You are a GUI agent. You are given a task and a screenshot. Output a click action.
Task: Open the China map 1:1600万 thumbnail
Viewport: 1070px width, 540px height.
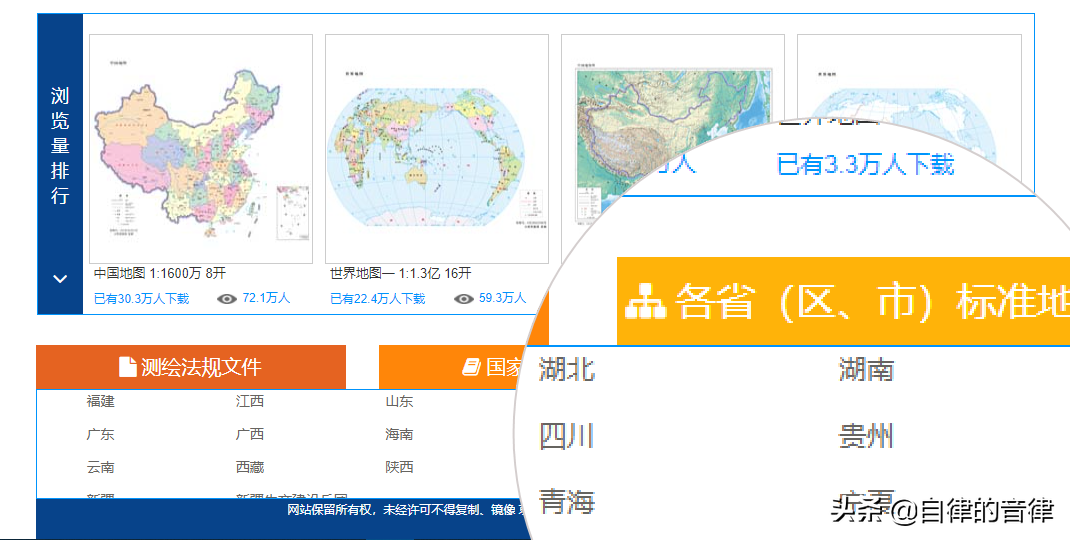pyautogui.click(x=201, y=149)
